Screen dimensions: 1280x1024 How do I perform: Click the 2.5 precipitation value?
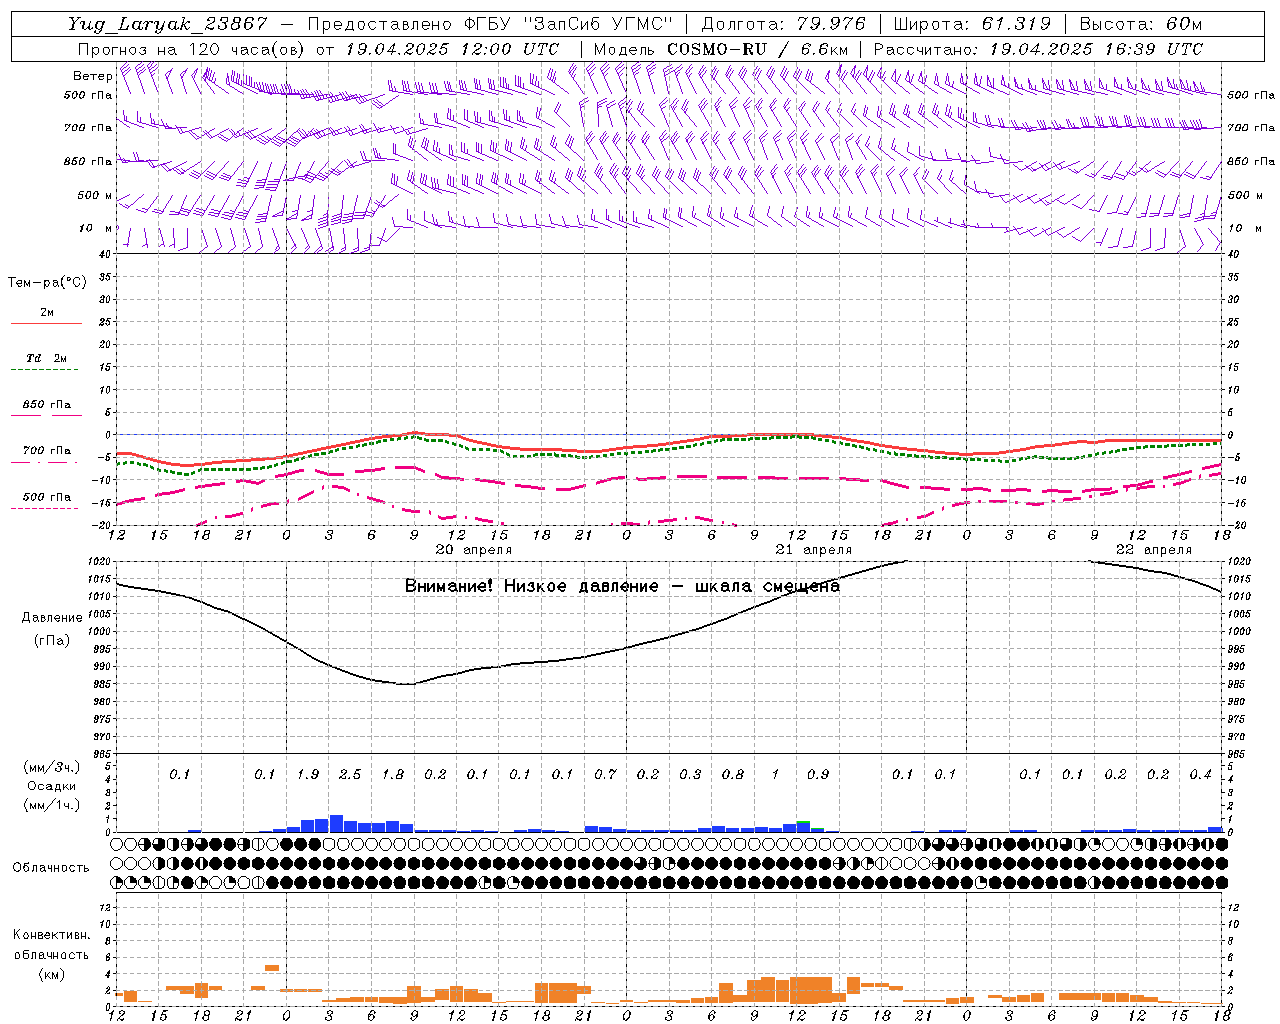click(x=350, y=775)
